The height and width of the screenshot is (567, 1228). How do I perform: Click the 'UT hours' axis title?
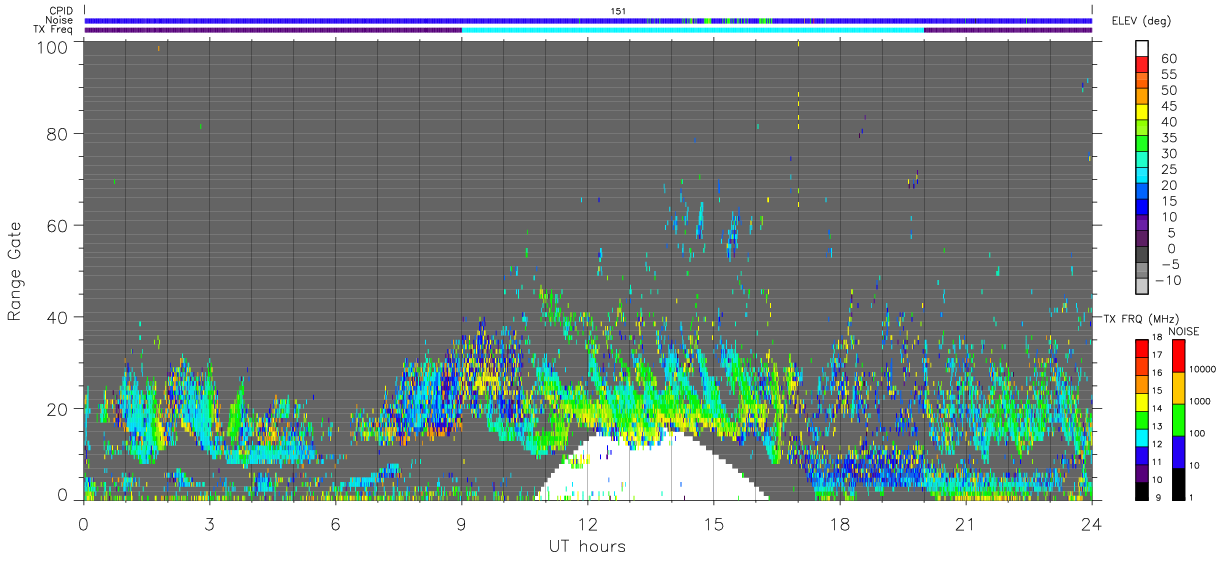587,546
